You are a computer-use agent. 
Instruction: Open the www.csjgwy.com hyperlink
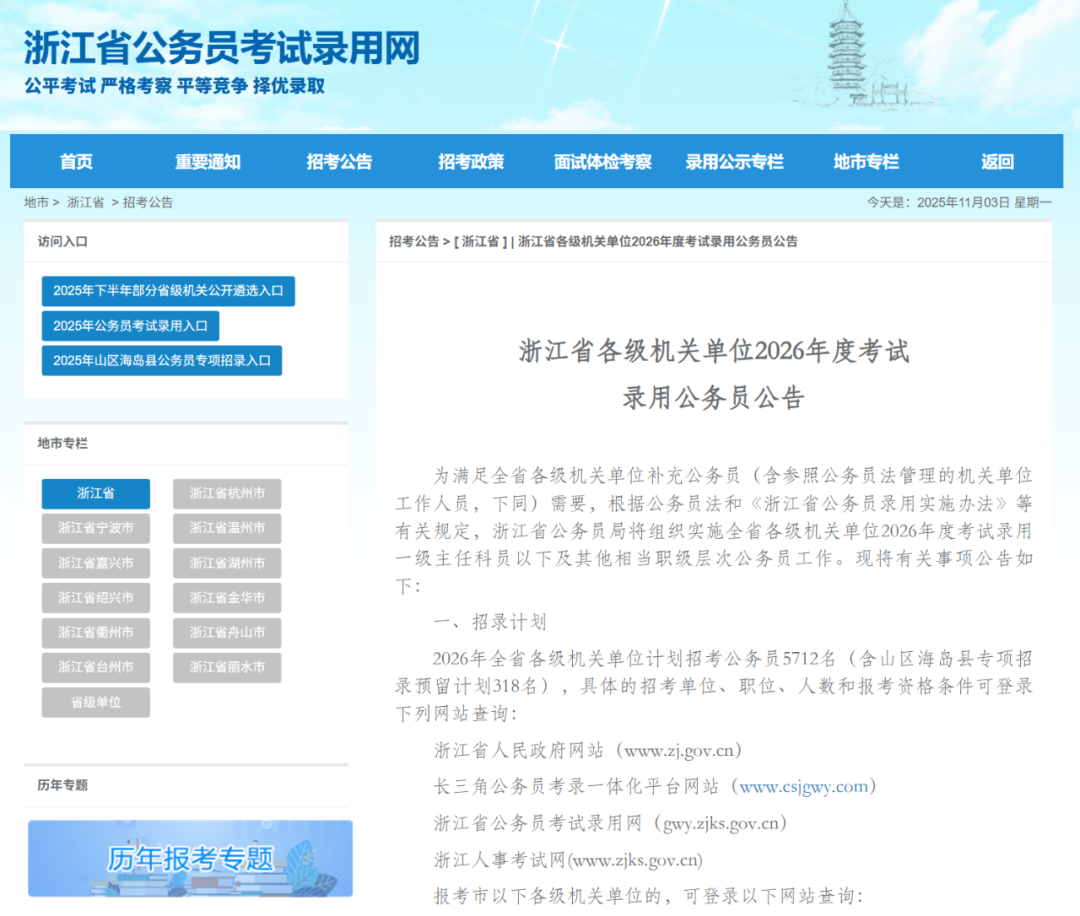tap(804, 786)
